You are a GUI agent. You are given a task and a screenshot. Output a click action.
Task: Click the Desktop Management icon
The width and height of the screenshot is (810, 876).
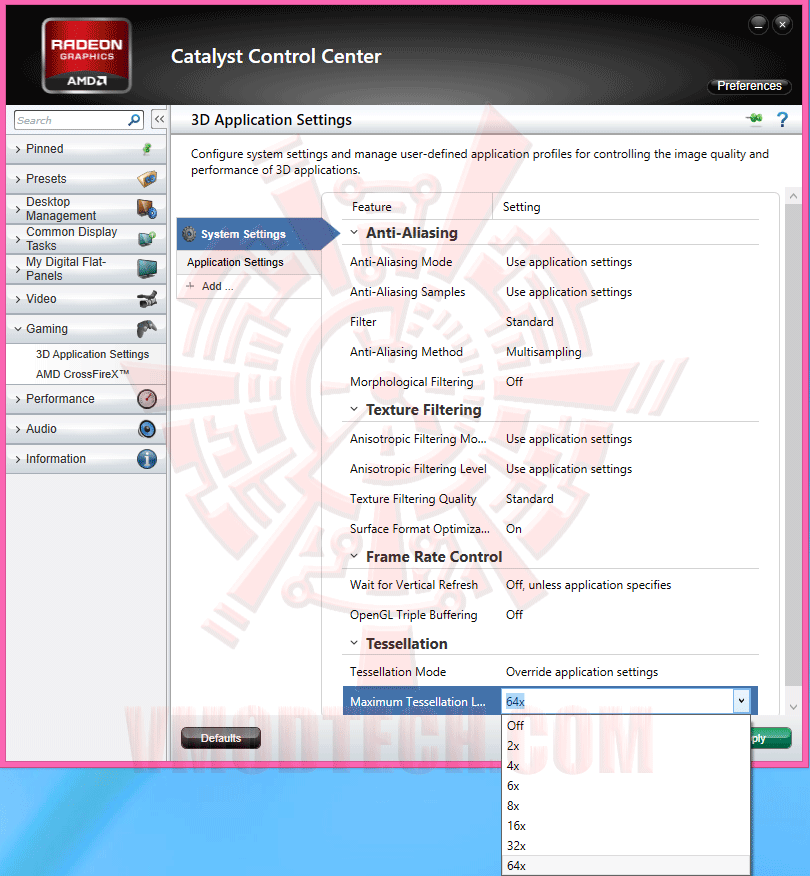(x=147, y=209)
